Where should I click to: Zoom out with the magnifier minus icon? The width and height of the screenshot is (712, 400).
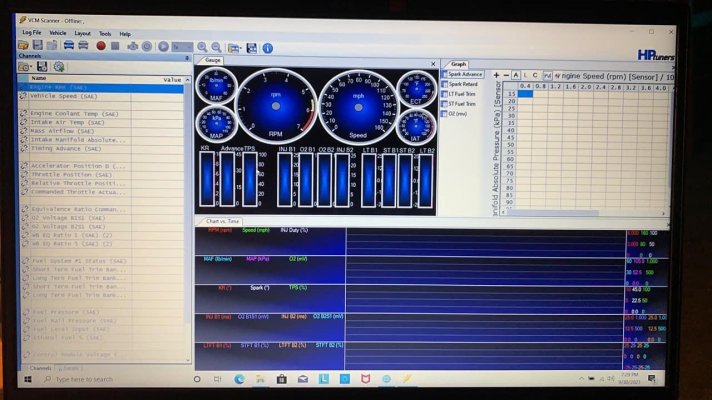[216, 47]
